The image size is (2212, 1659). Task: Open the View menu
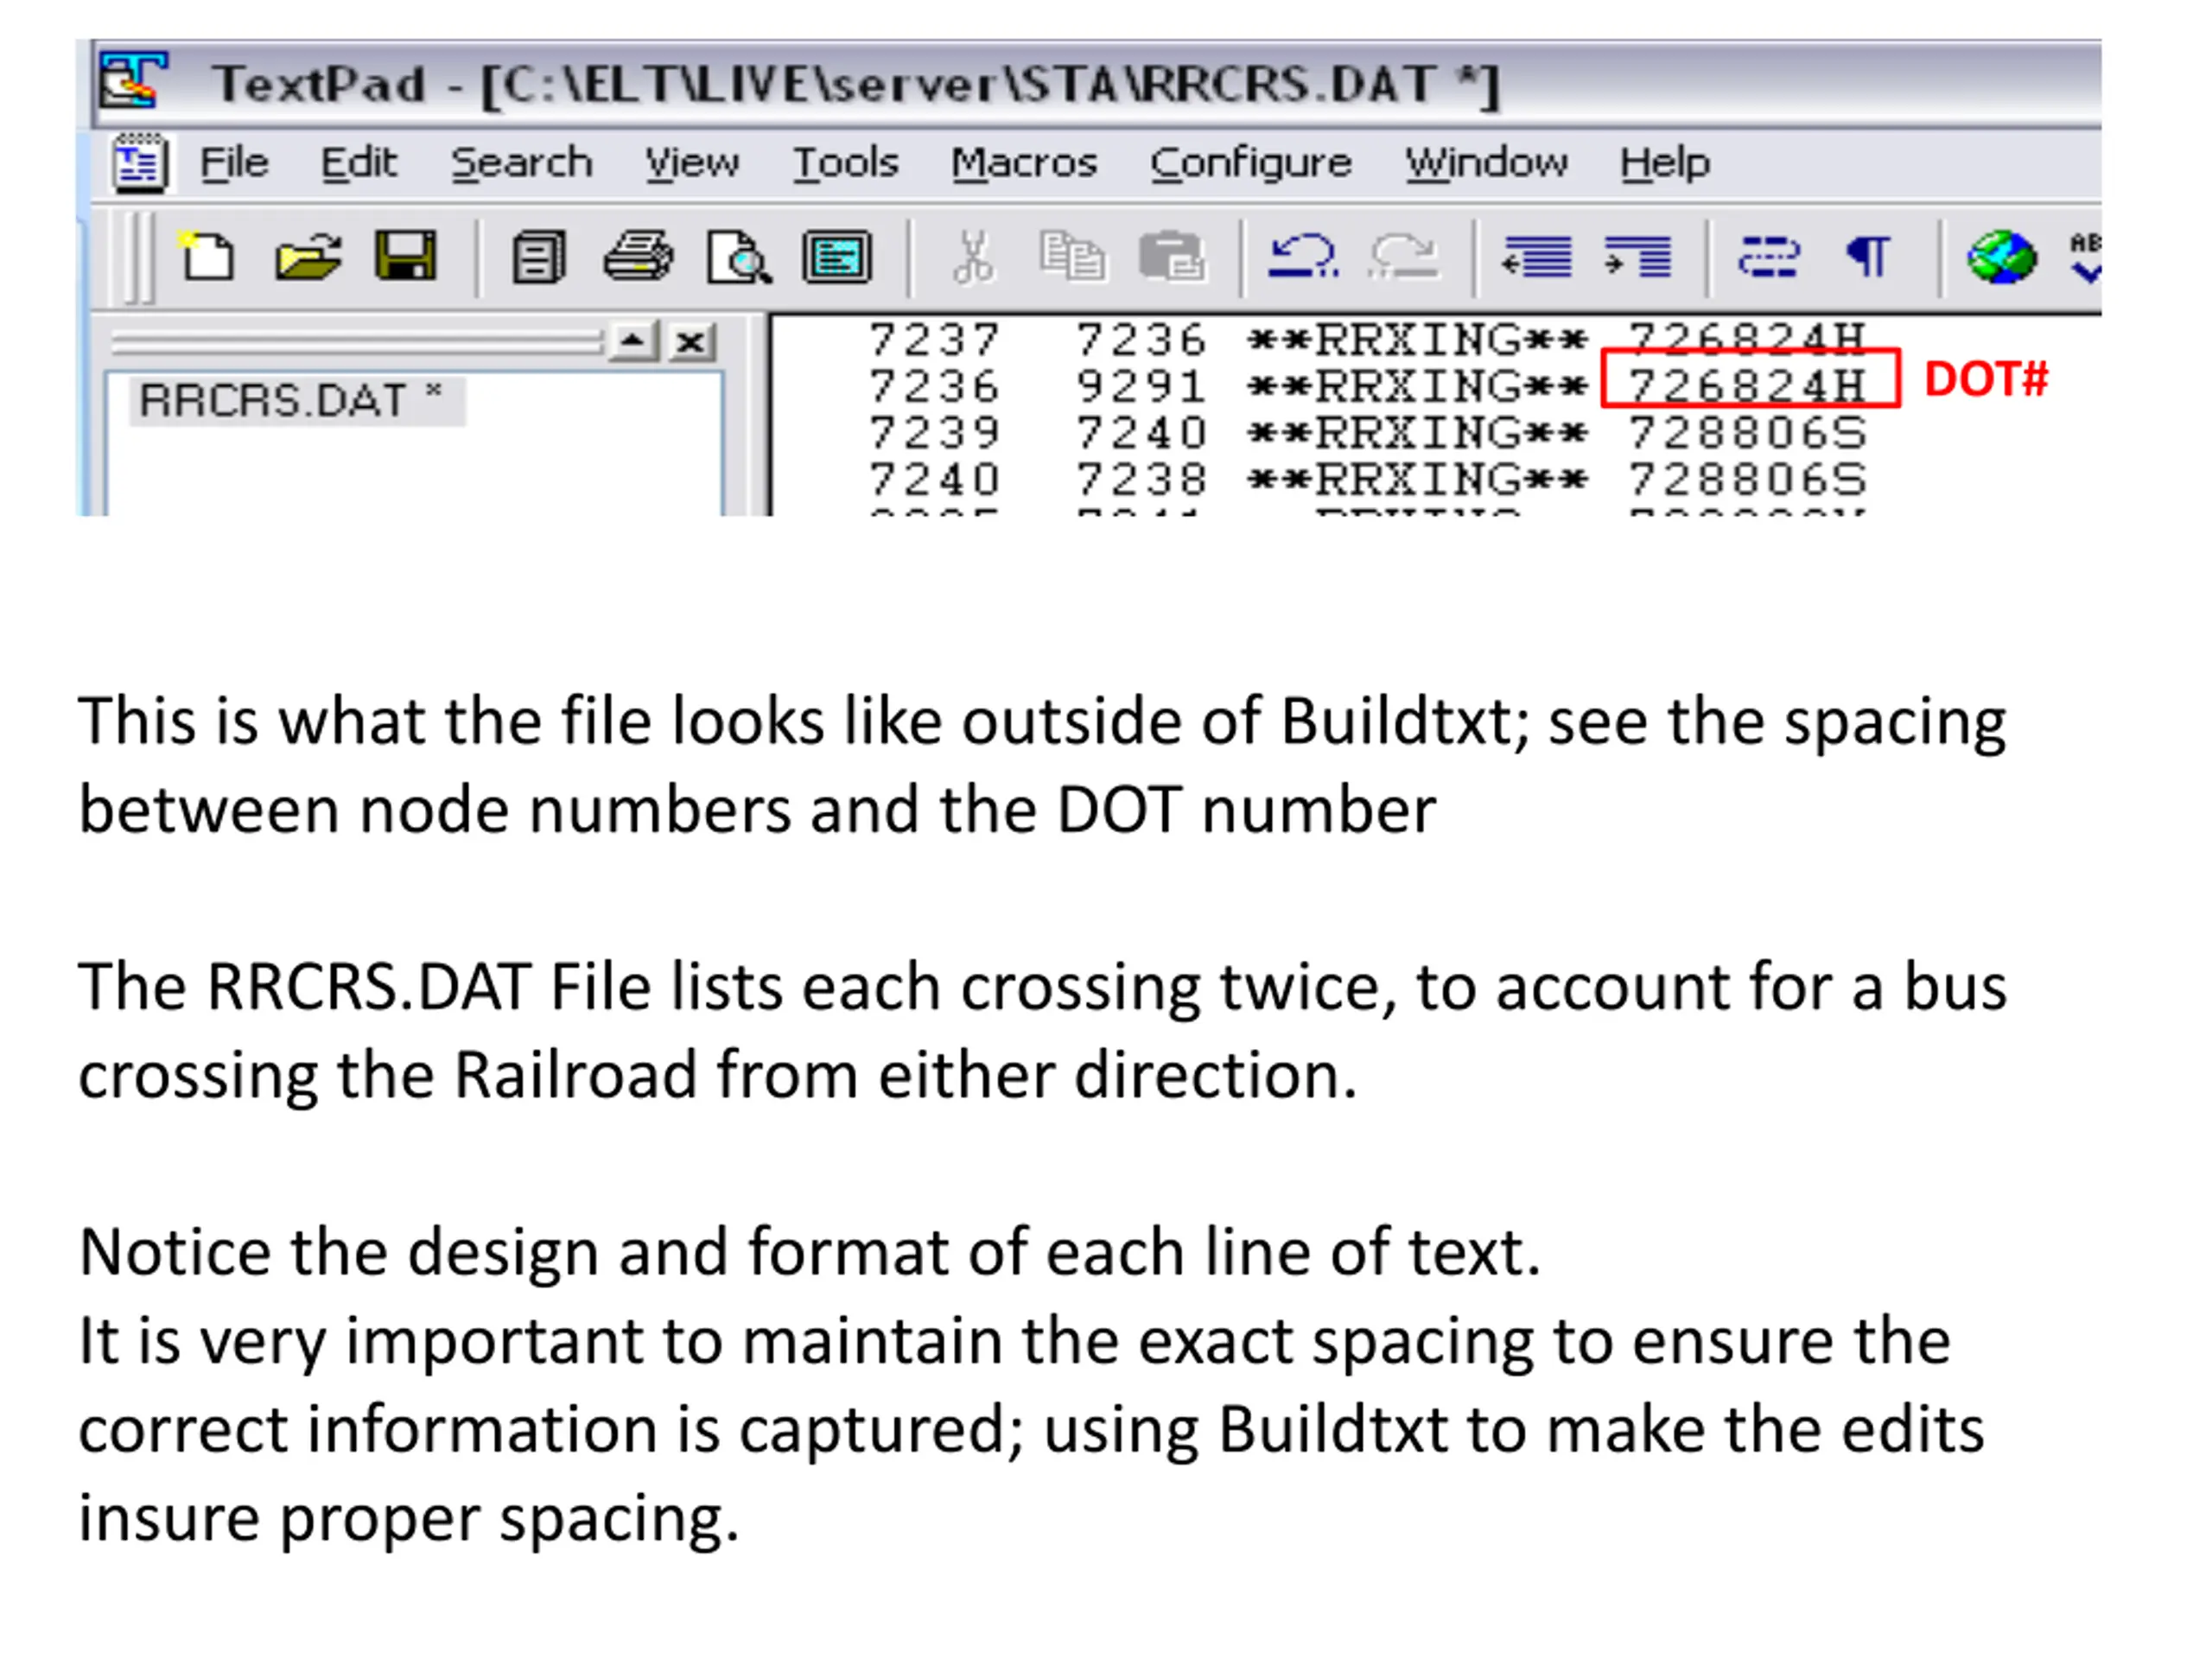pyautogui.click(x=691, y=162)
